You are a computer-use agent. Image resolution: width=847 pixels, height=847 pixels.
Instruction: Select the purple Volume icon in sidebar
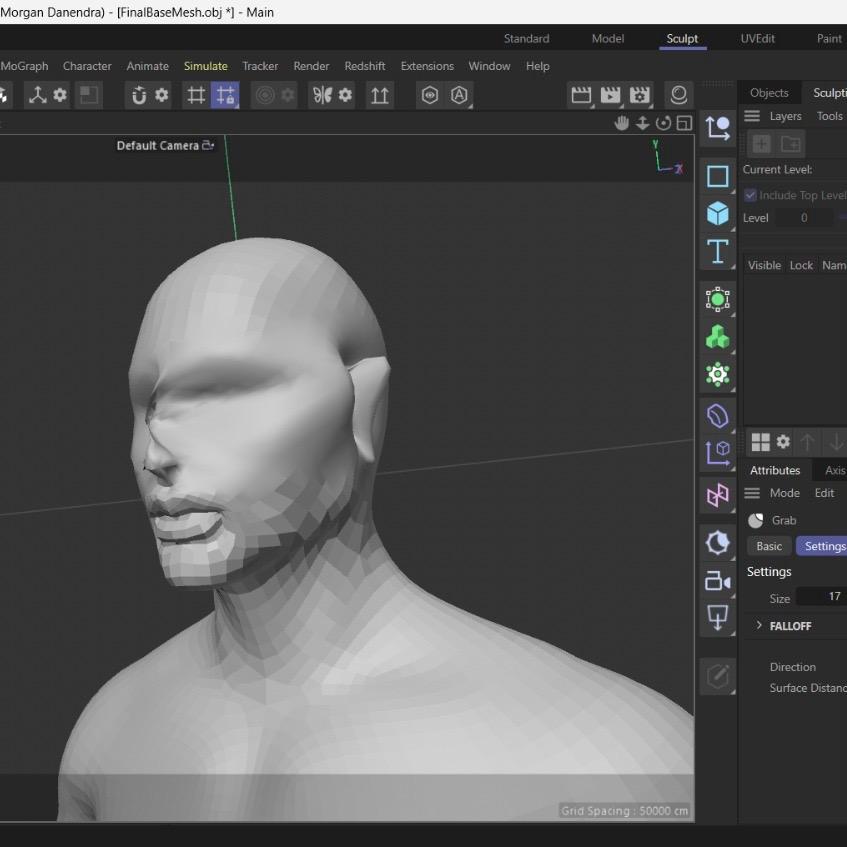pos(717,415)
